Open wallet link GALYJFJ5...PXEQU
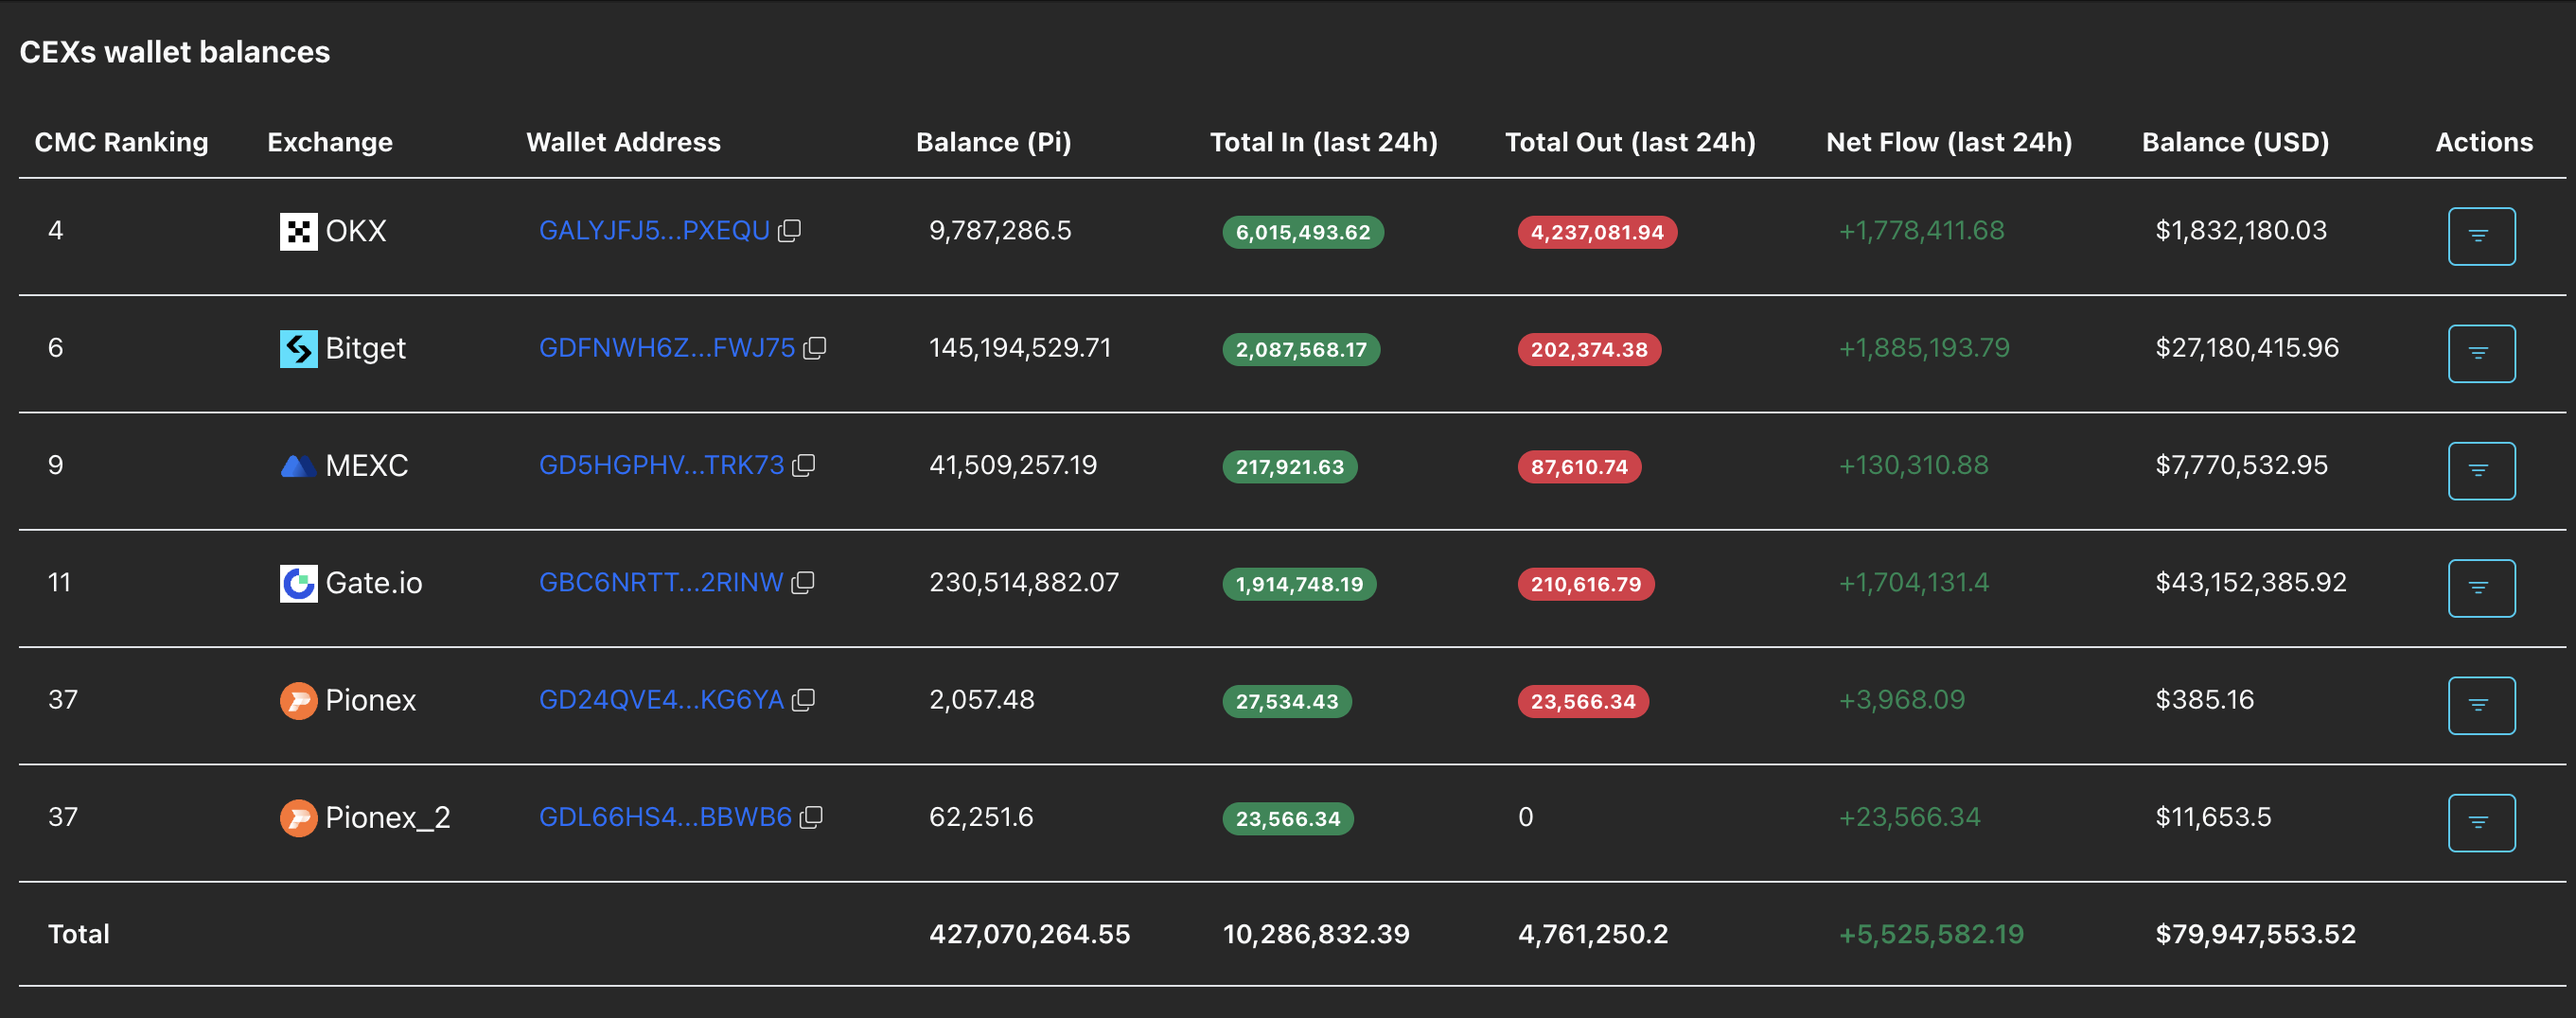 point(654,231)
